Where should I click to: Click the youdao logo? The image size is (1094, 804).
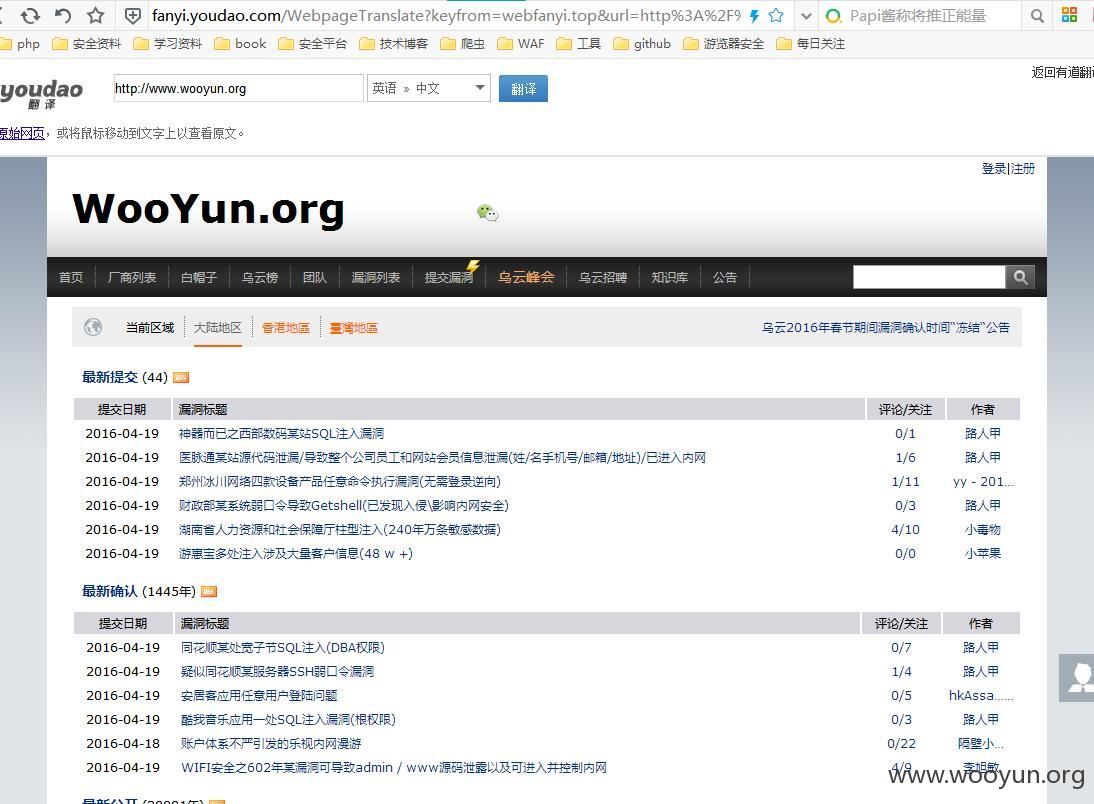point(41,94)
